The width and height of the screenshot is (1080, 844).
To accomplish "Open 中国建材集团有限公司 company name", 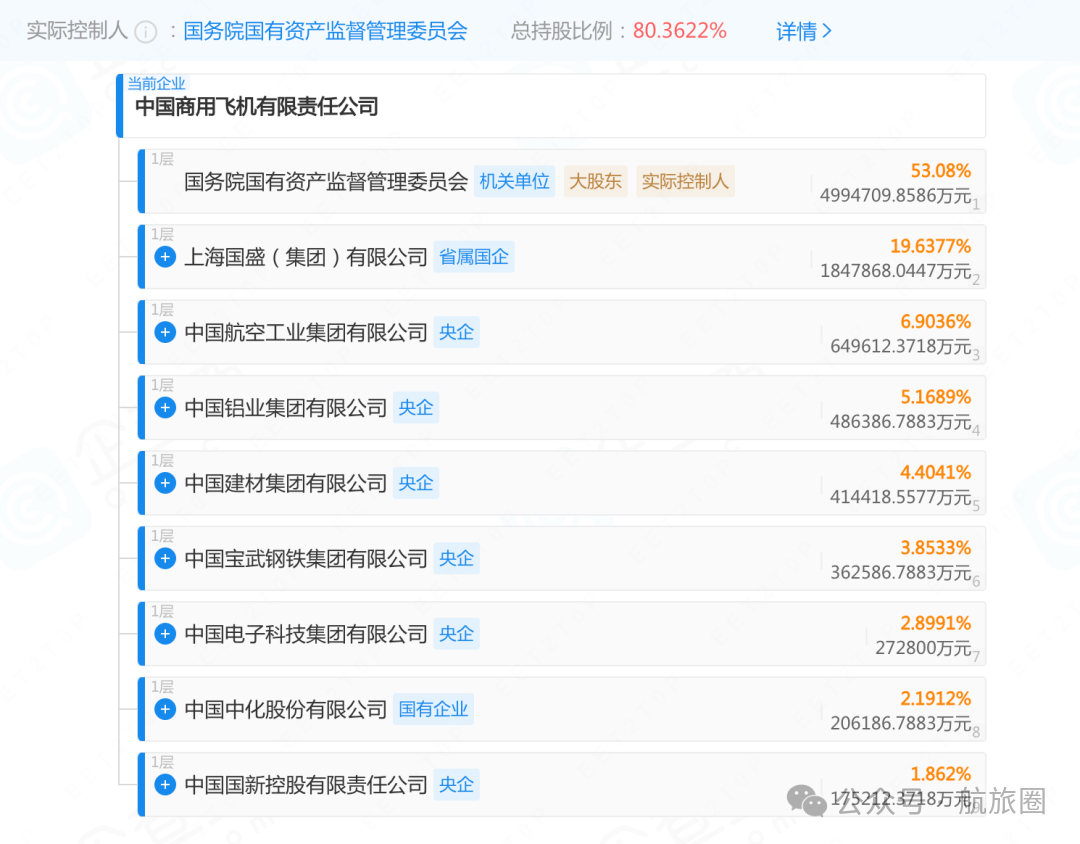I will tap(286, 483).
